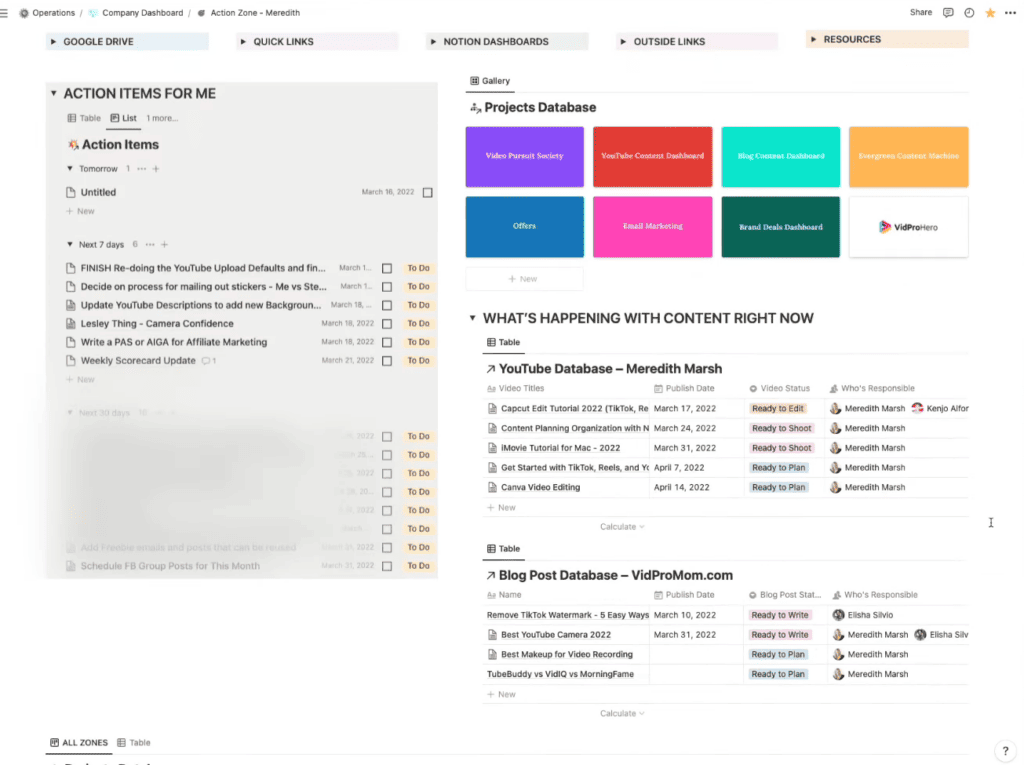This screenshot has height=765, width=1024.
Task: Toggle the favorite star icon
Action: point(990,12)
